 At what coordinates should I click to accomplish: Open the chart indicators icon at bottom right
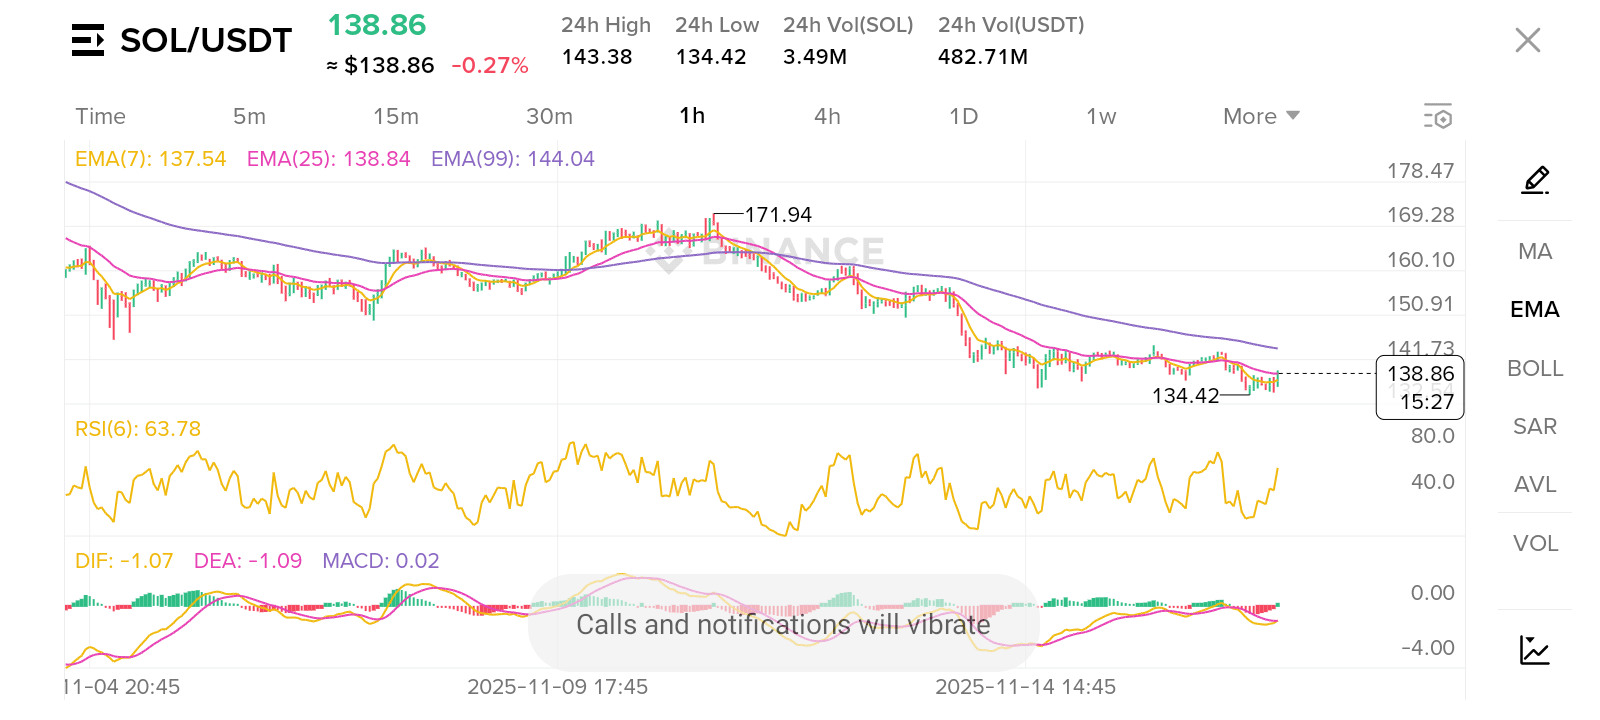[1534, 650]
